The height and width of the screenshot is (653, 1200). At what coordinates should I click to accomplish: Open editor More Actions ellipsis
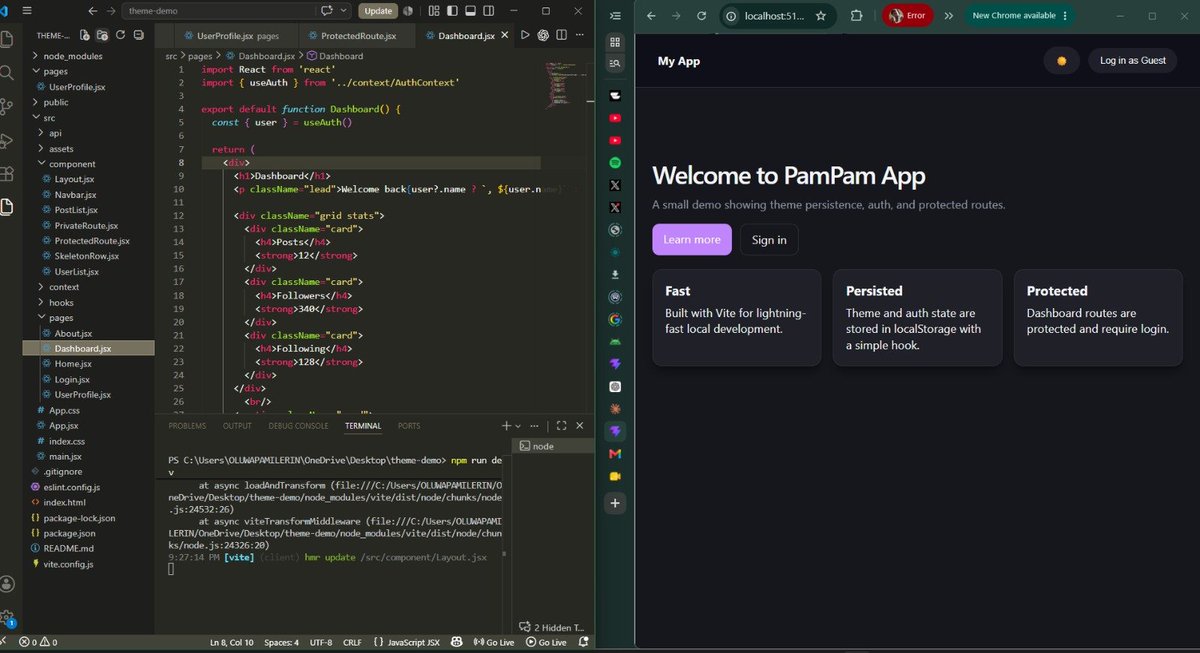579,35
